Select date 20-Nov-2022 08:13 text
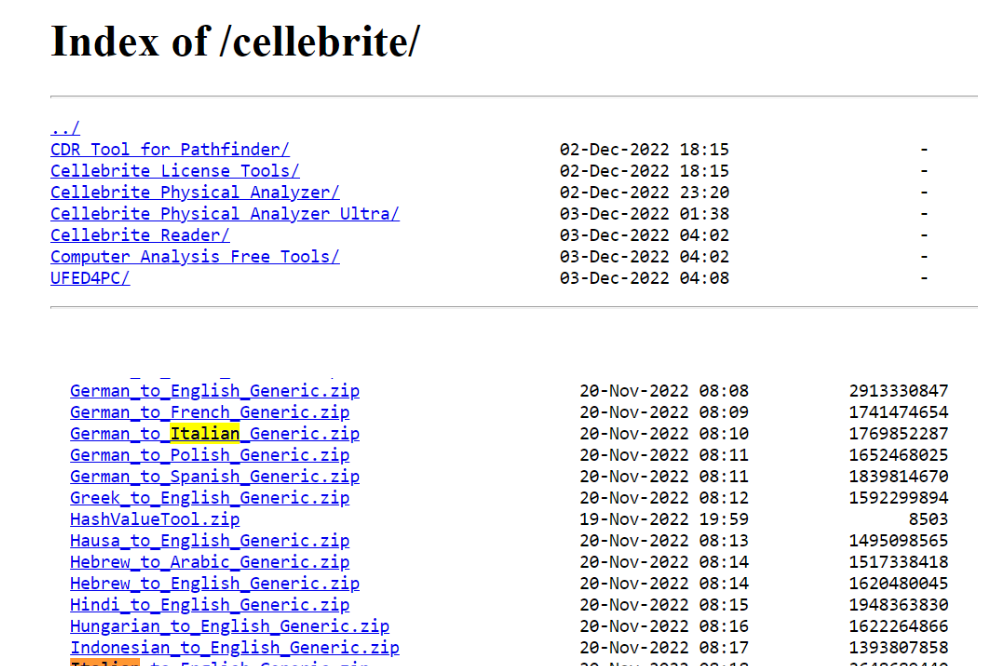The width and height of the screenshot is (985, 666). pos(664,540)
